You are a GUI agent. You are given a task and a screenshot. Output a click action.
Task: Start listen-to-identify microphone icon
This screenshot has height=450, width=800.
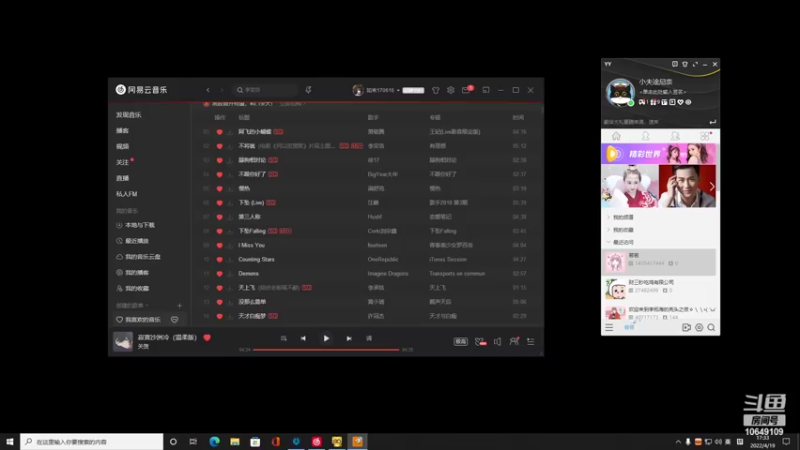coord(308,90)
